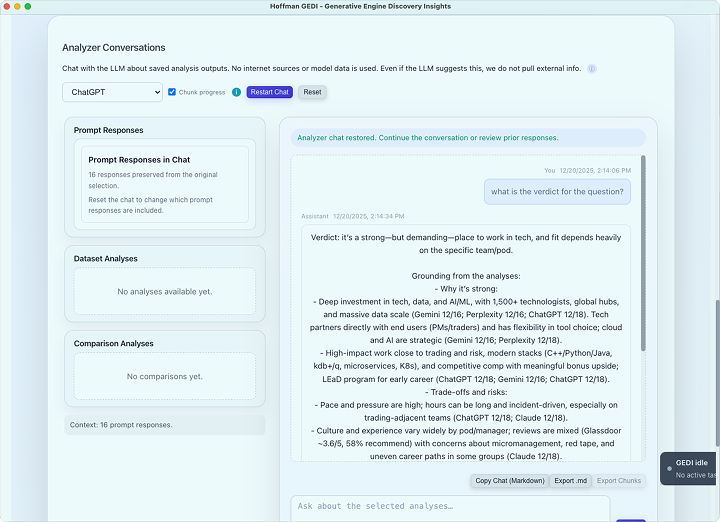Click the 'Grounding from the analyses:' line
Viewport: 720px width, 522px height.
(x=466, y=276)
